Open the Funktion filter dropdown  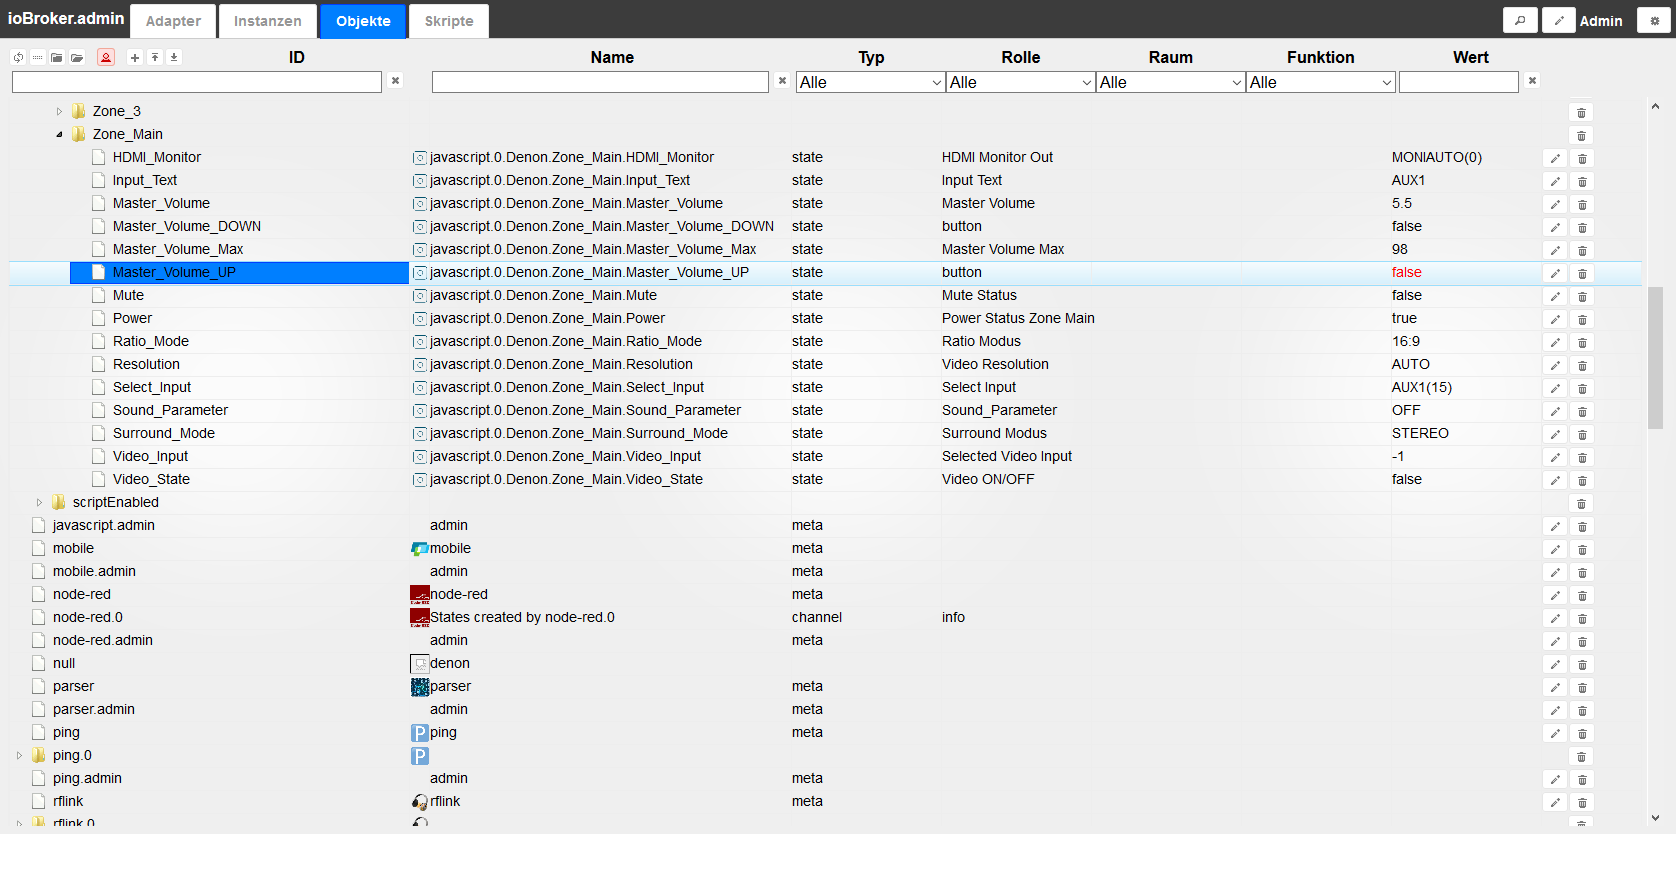1320,82
